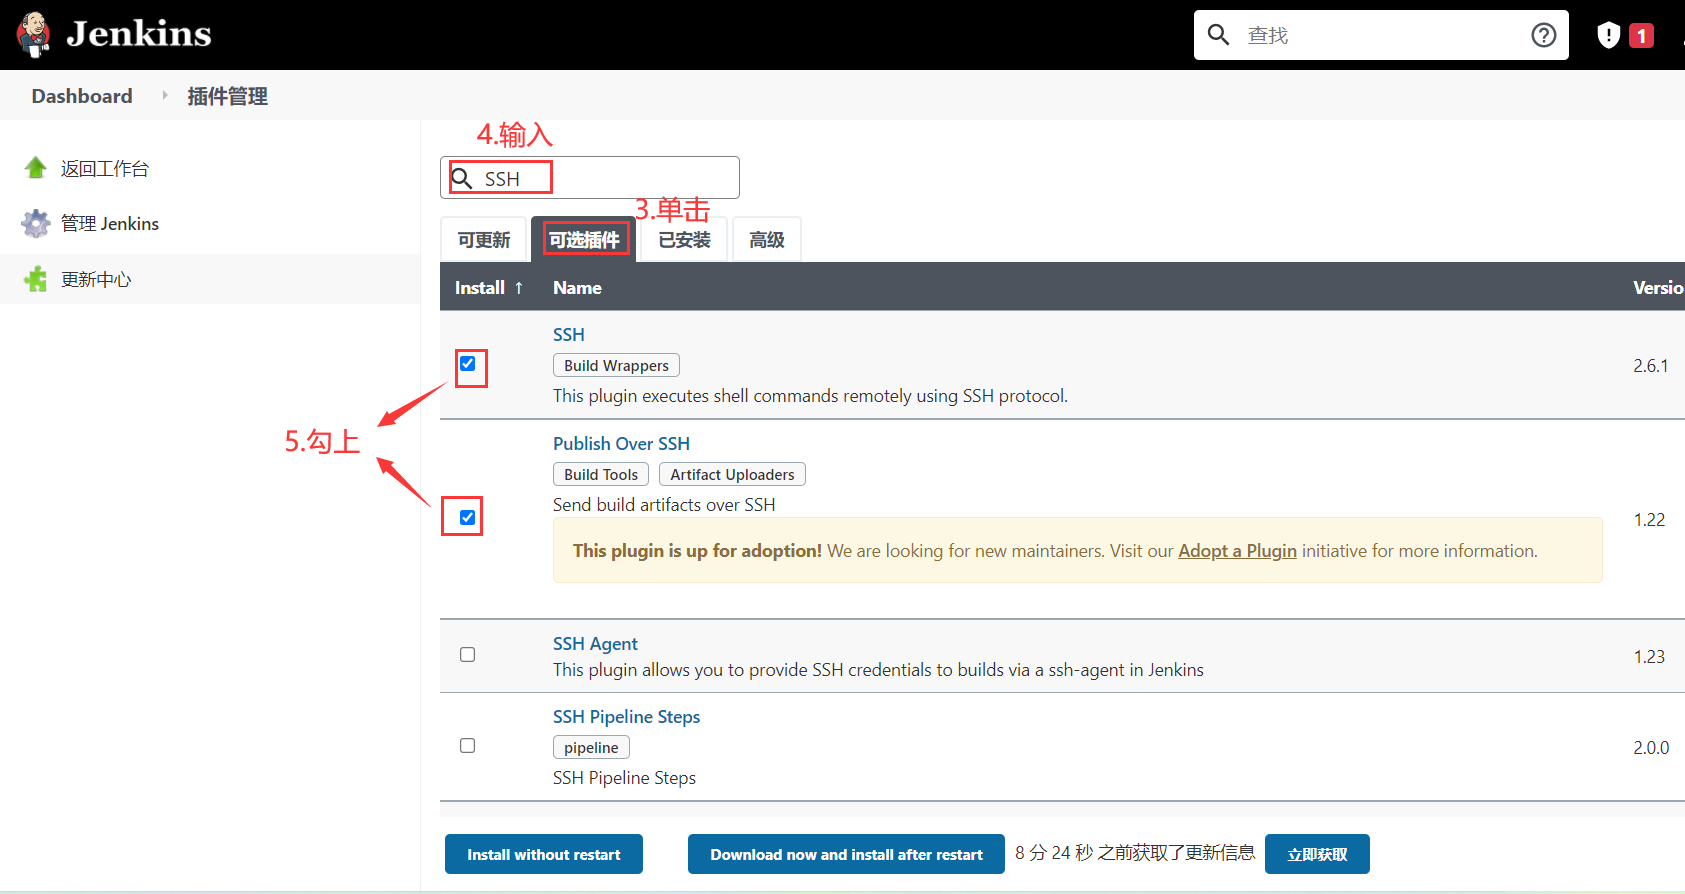Click version 1.22 of Publish Over SSH
Screen dimensions: 1685x894
(x=1649, y=519)
